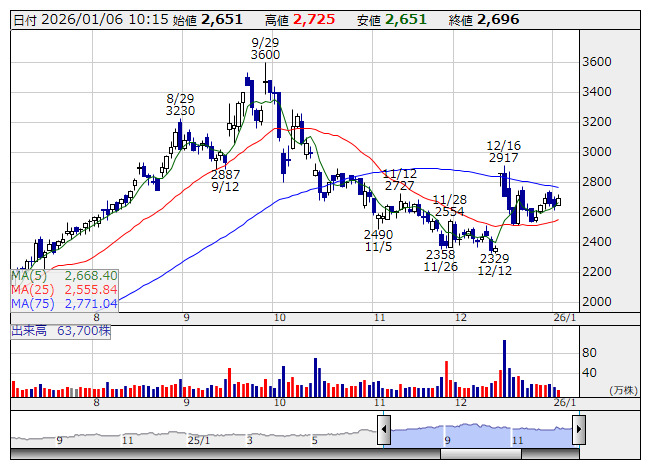Select the MA(75) 2,771.04 legend entry
Image resolution: width=653 pixels, height=470 pixels.
[x=64, y=304]
